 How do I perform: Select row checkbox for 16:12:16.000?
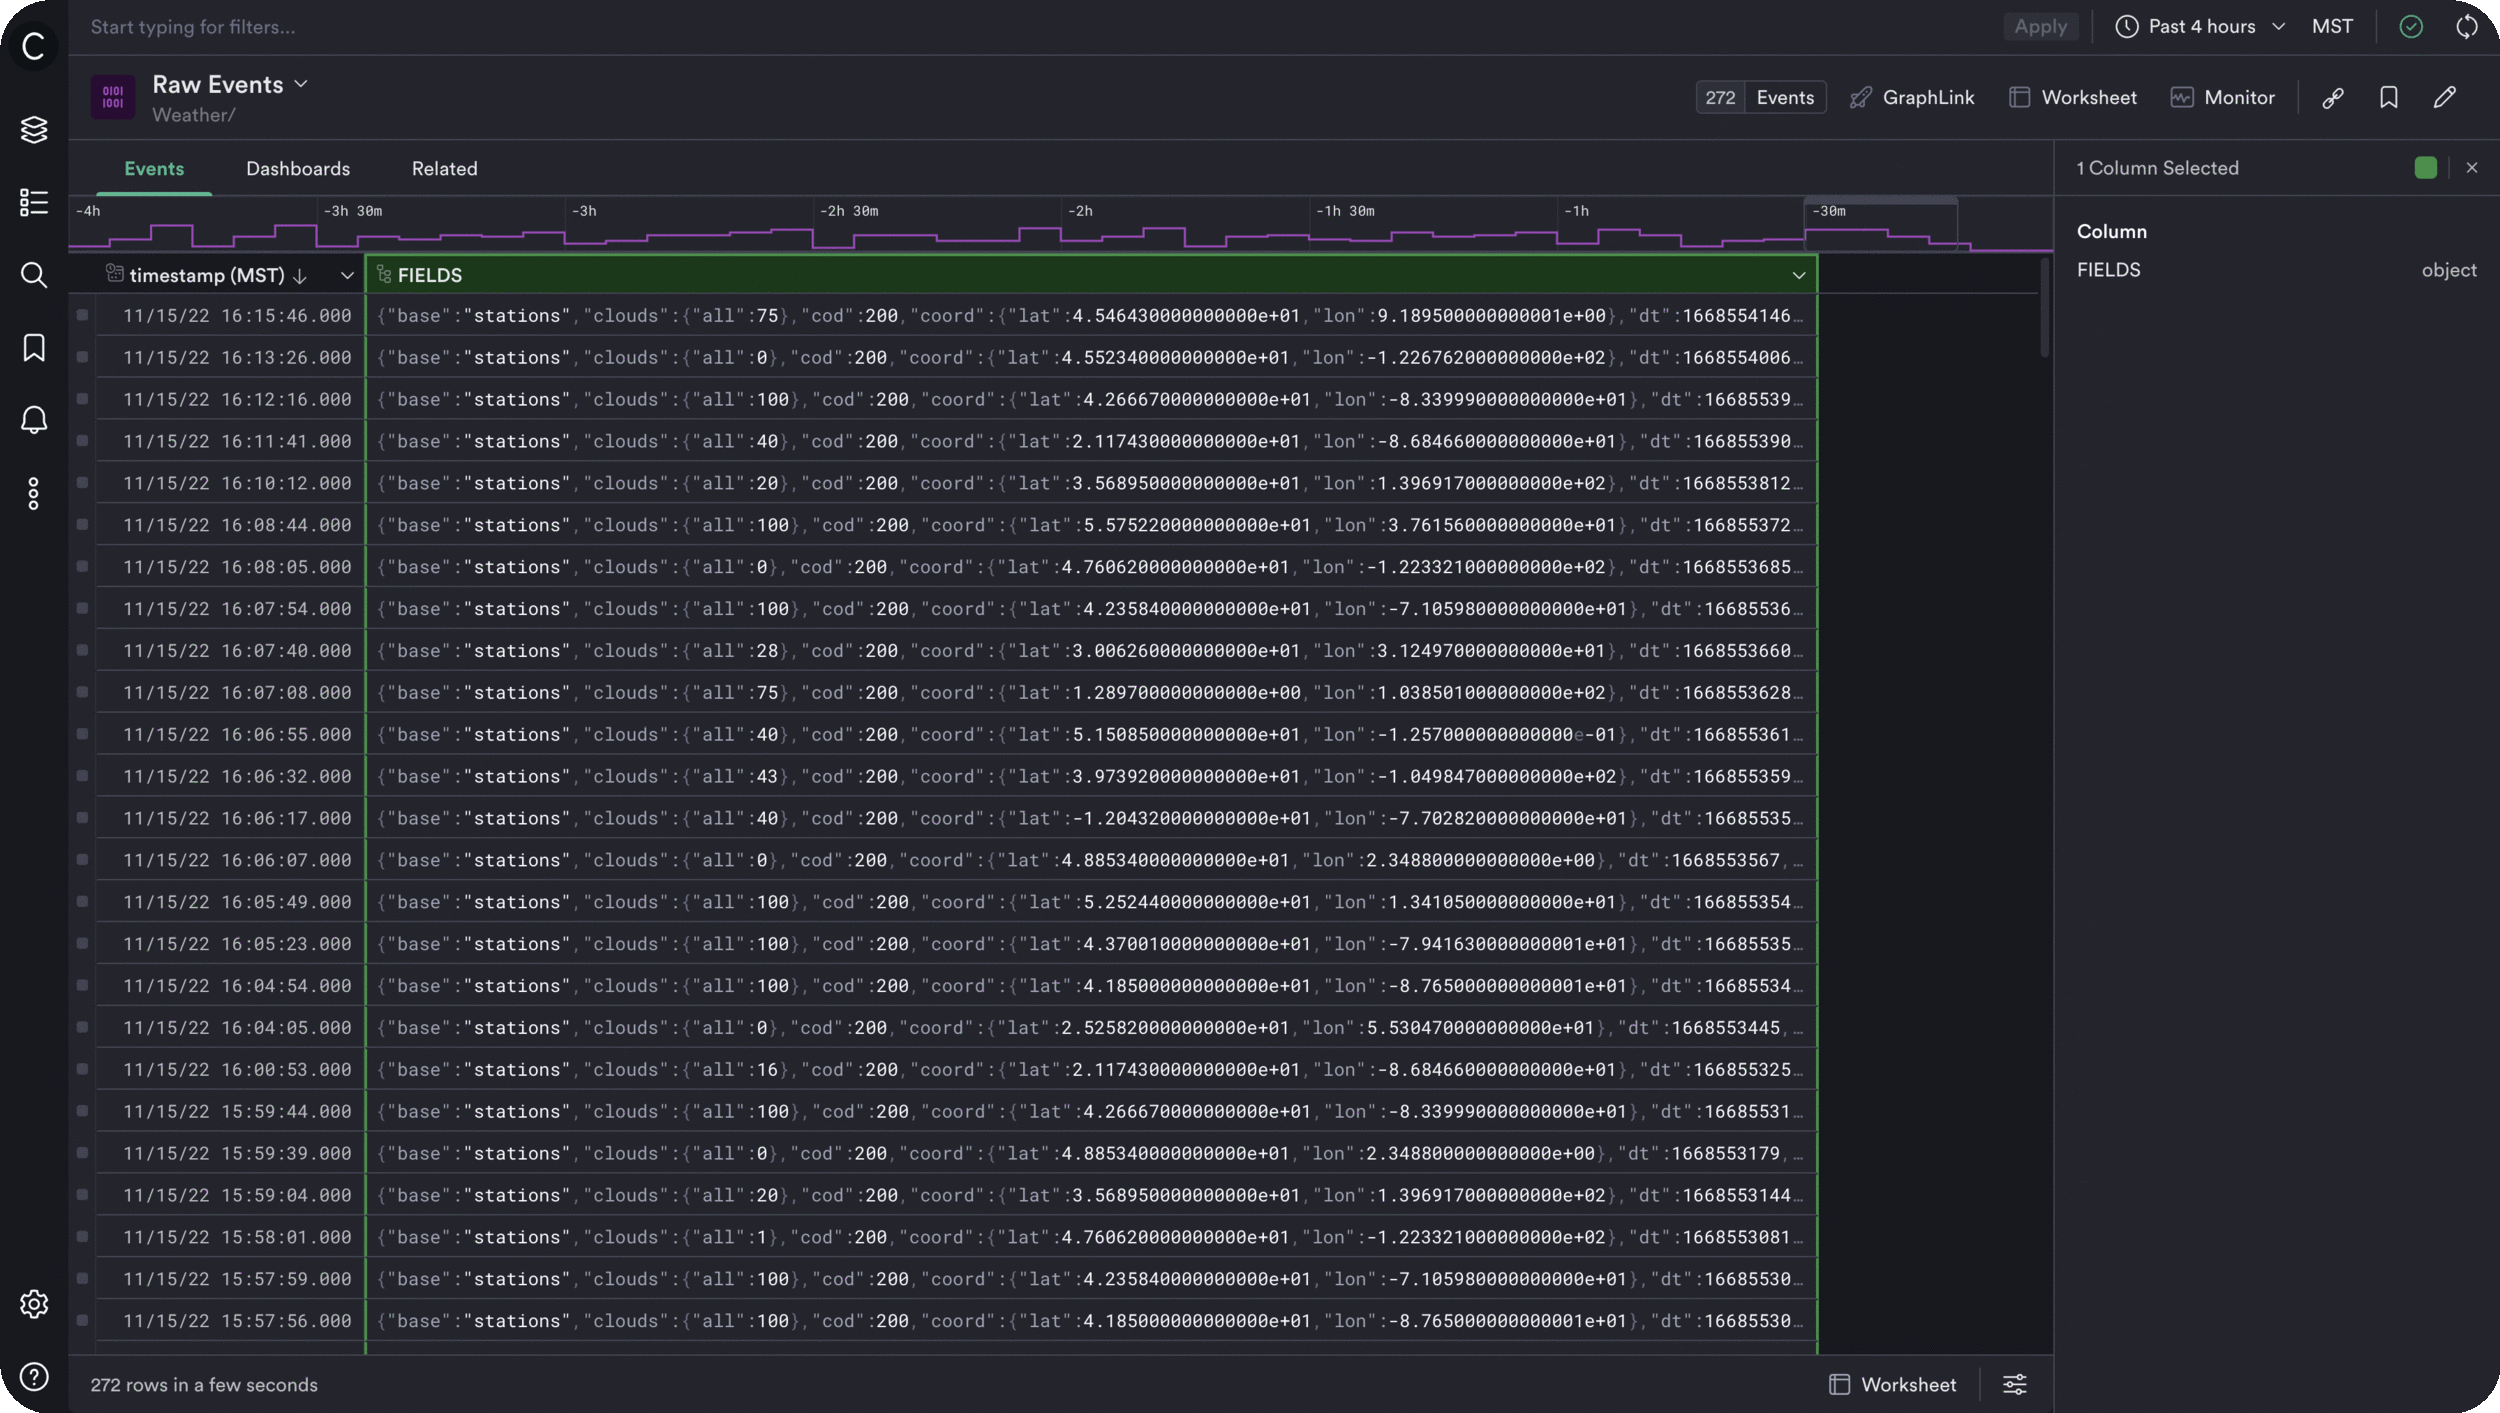tap(83, 399)
